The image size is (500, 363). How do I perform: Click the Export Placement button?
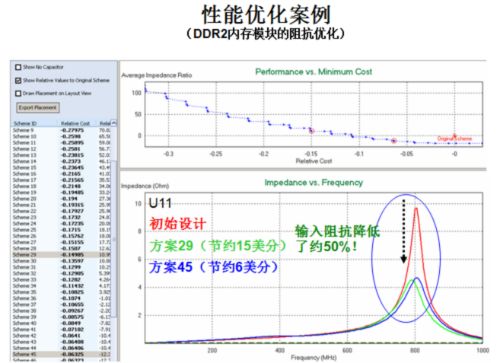38,108
